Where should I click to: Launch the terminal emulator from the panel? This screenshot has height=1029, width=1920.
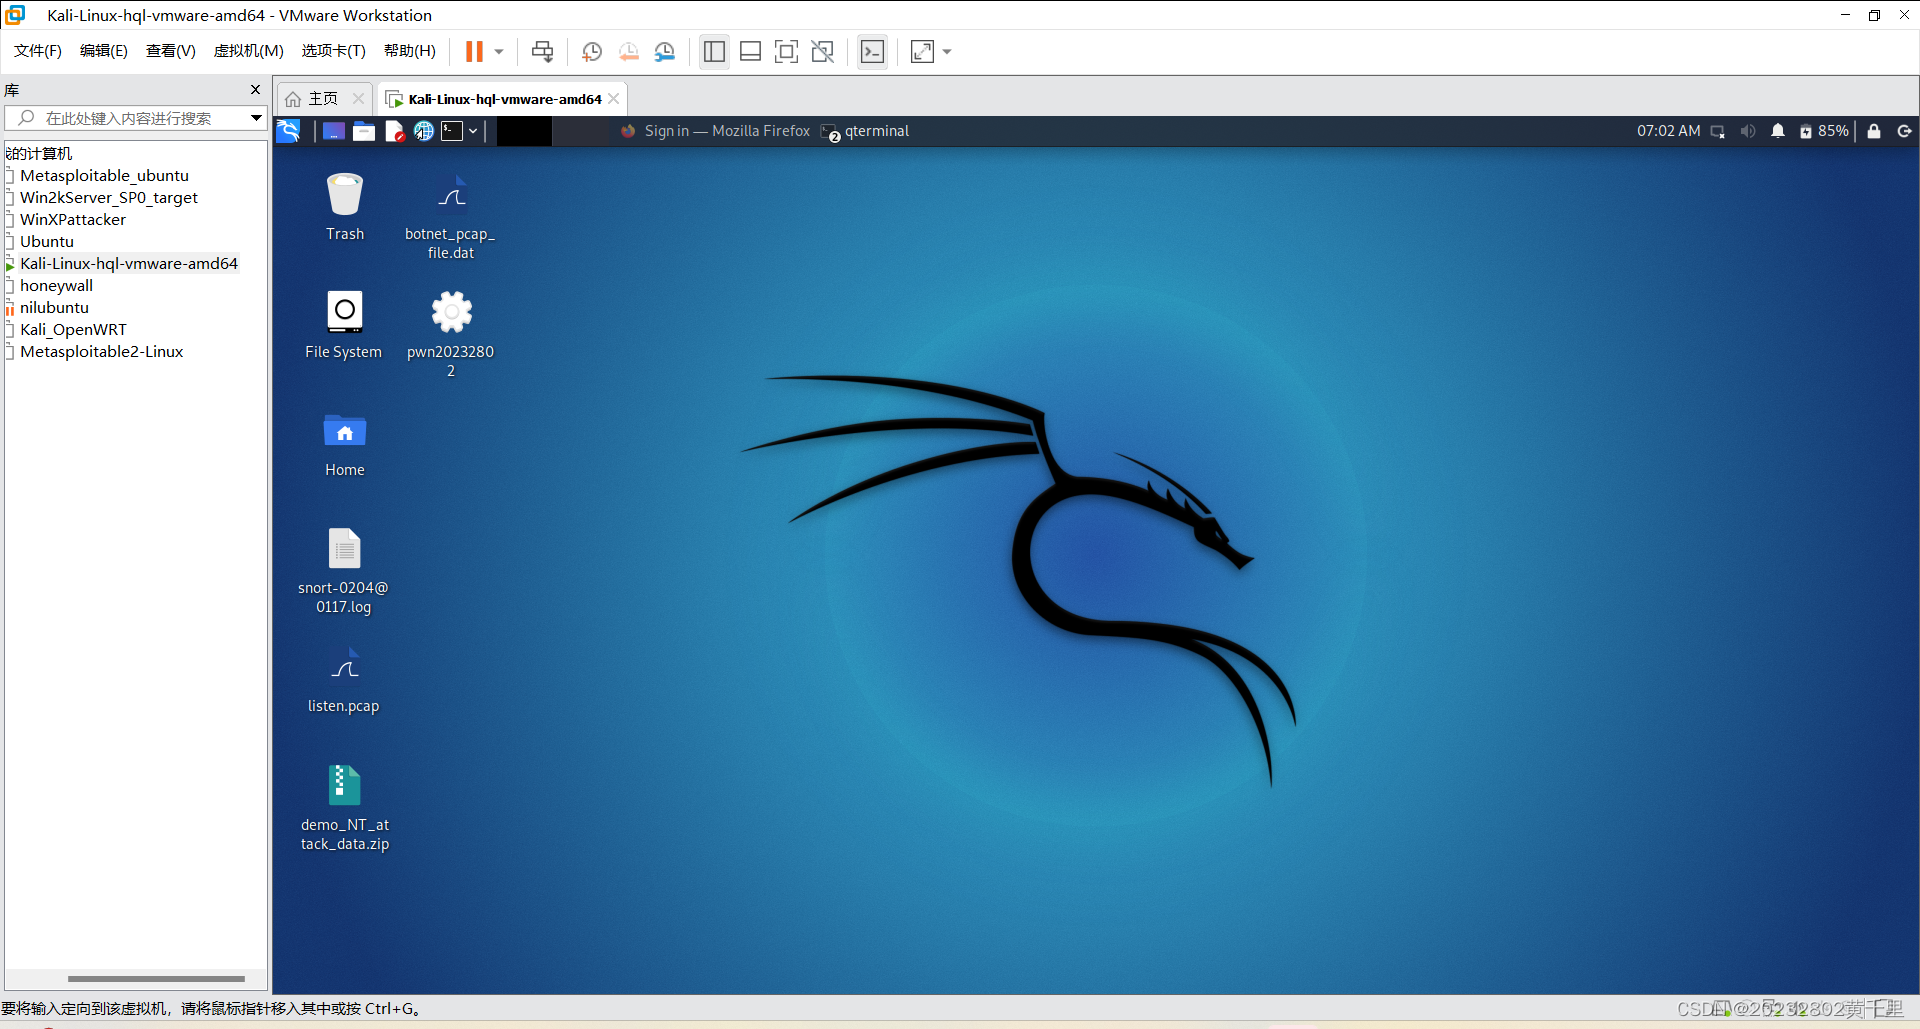(453, 131)
